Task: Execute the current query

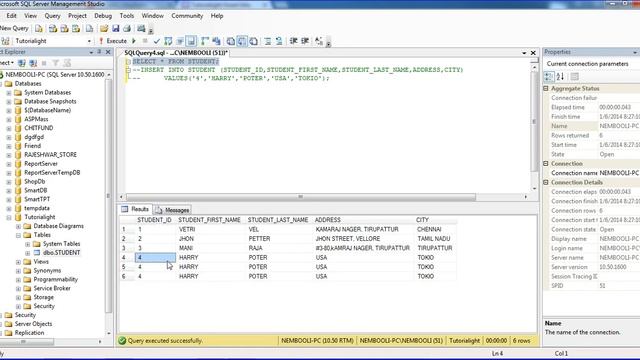Action: click(x=113, y=41)
